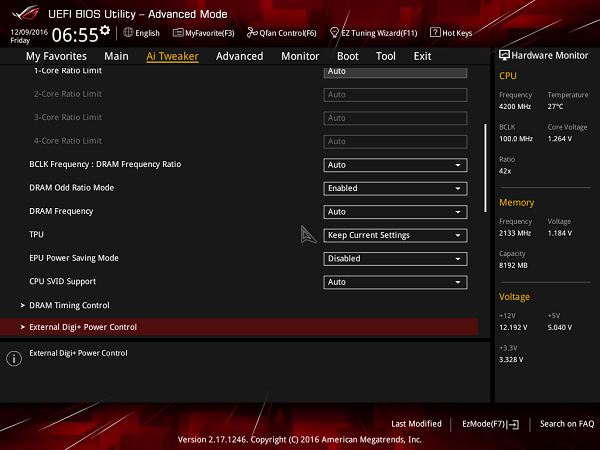This screenshot has width=600, height=450.
Task: Open CPU SVID Support dropdown
Action: pyautogui.click(x=395, y=282)
